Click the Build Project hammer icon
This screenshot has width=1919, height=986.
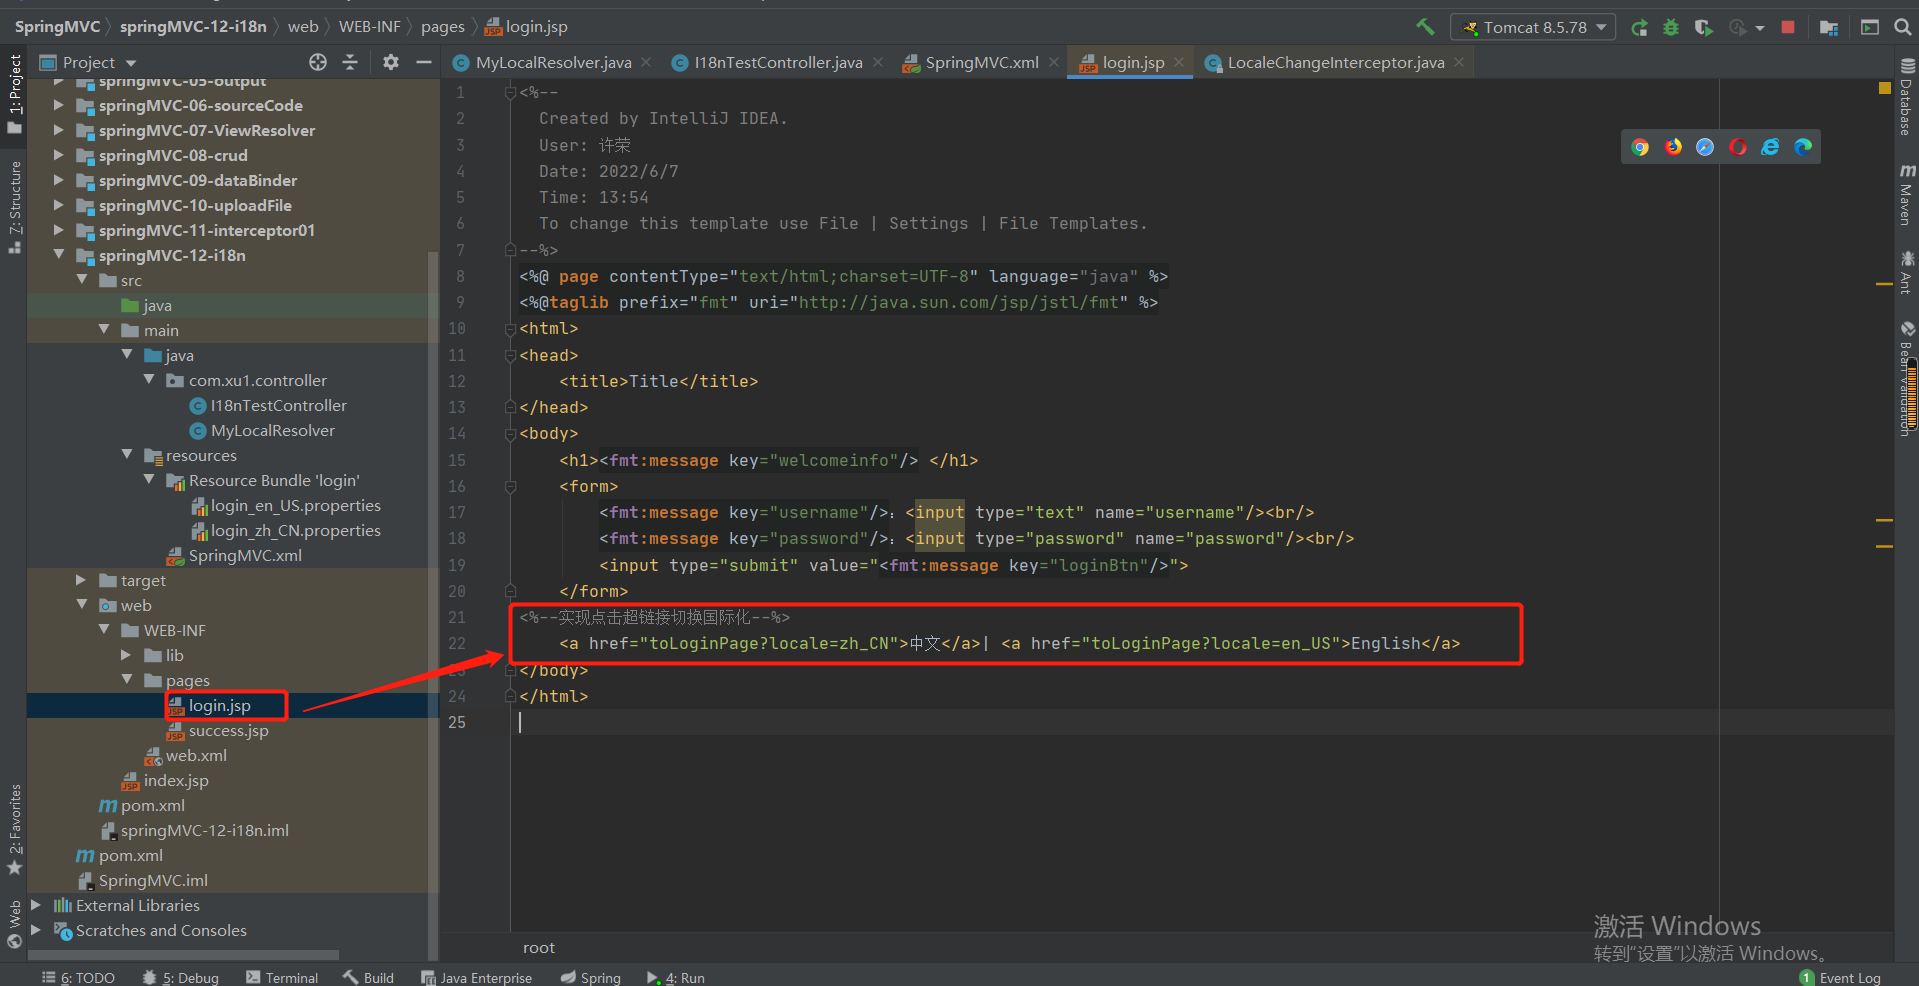point(1425,27)
